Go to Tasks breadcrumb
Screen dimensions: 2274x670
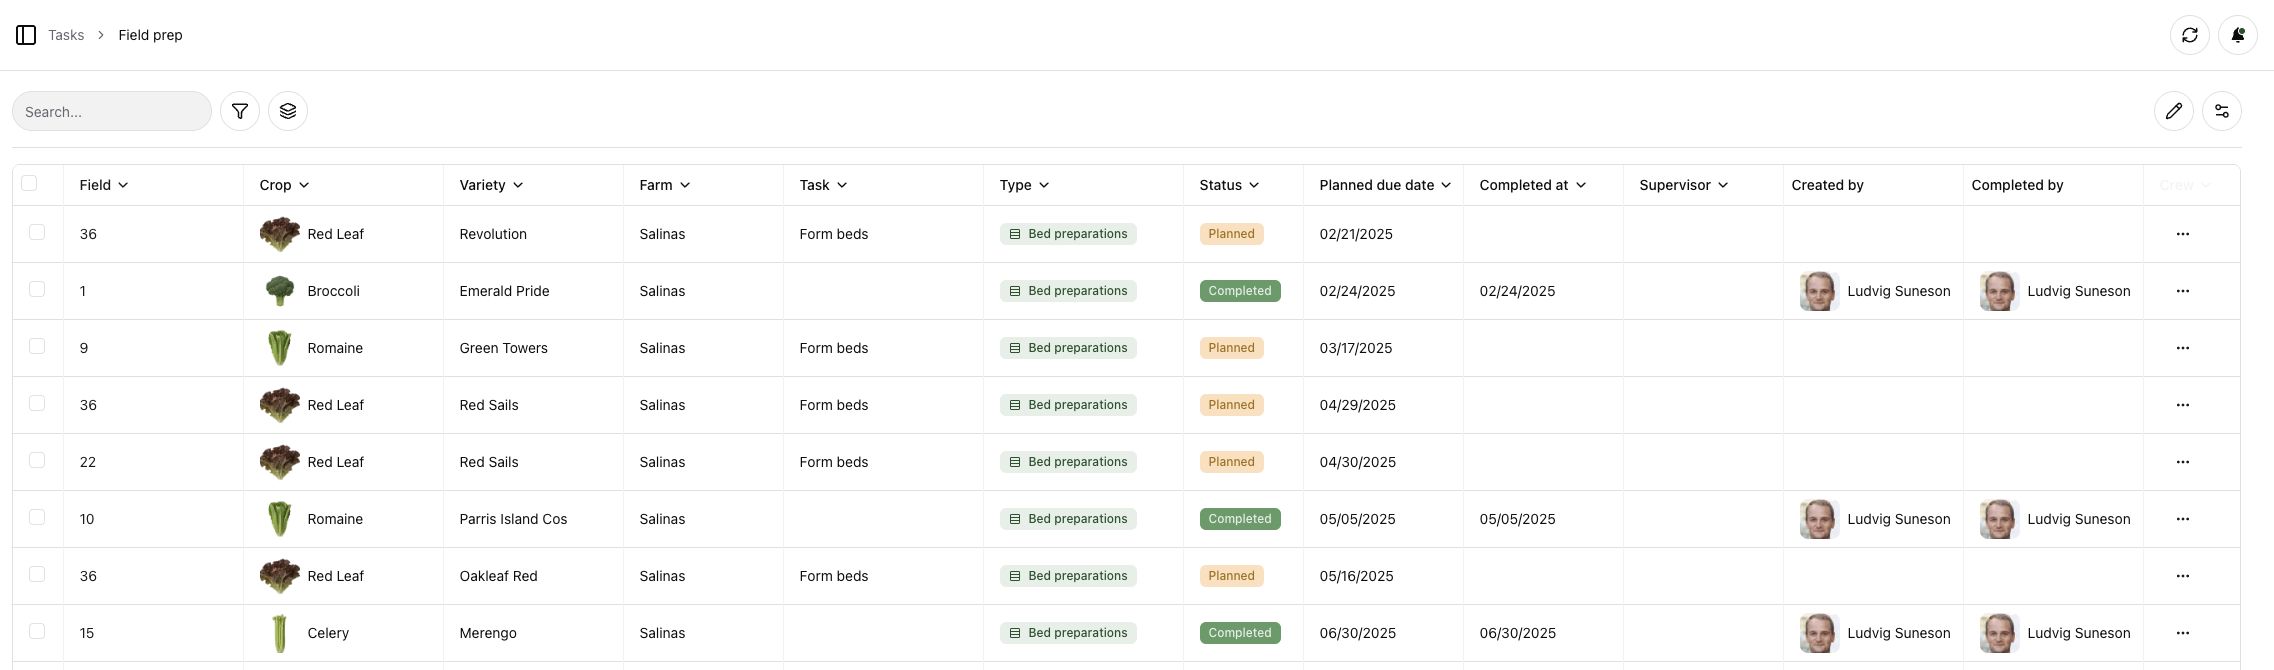click(66, 35)
